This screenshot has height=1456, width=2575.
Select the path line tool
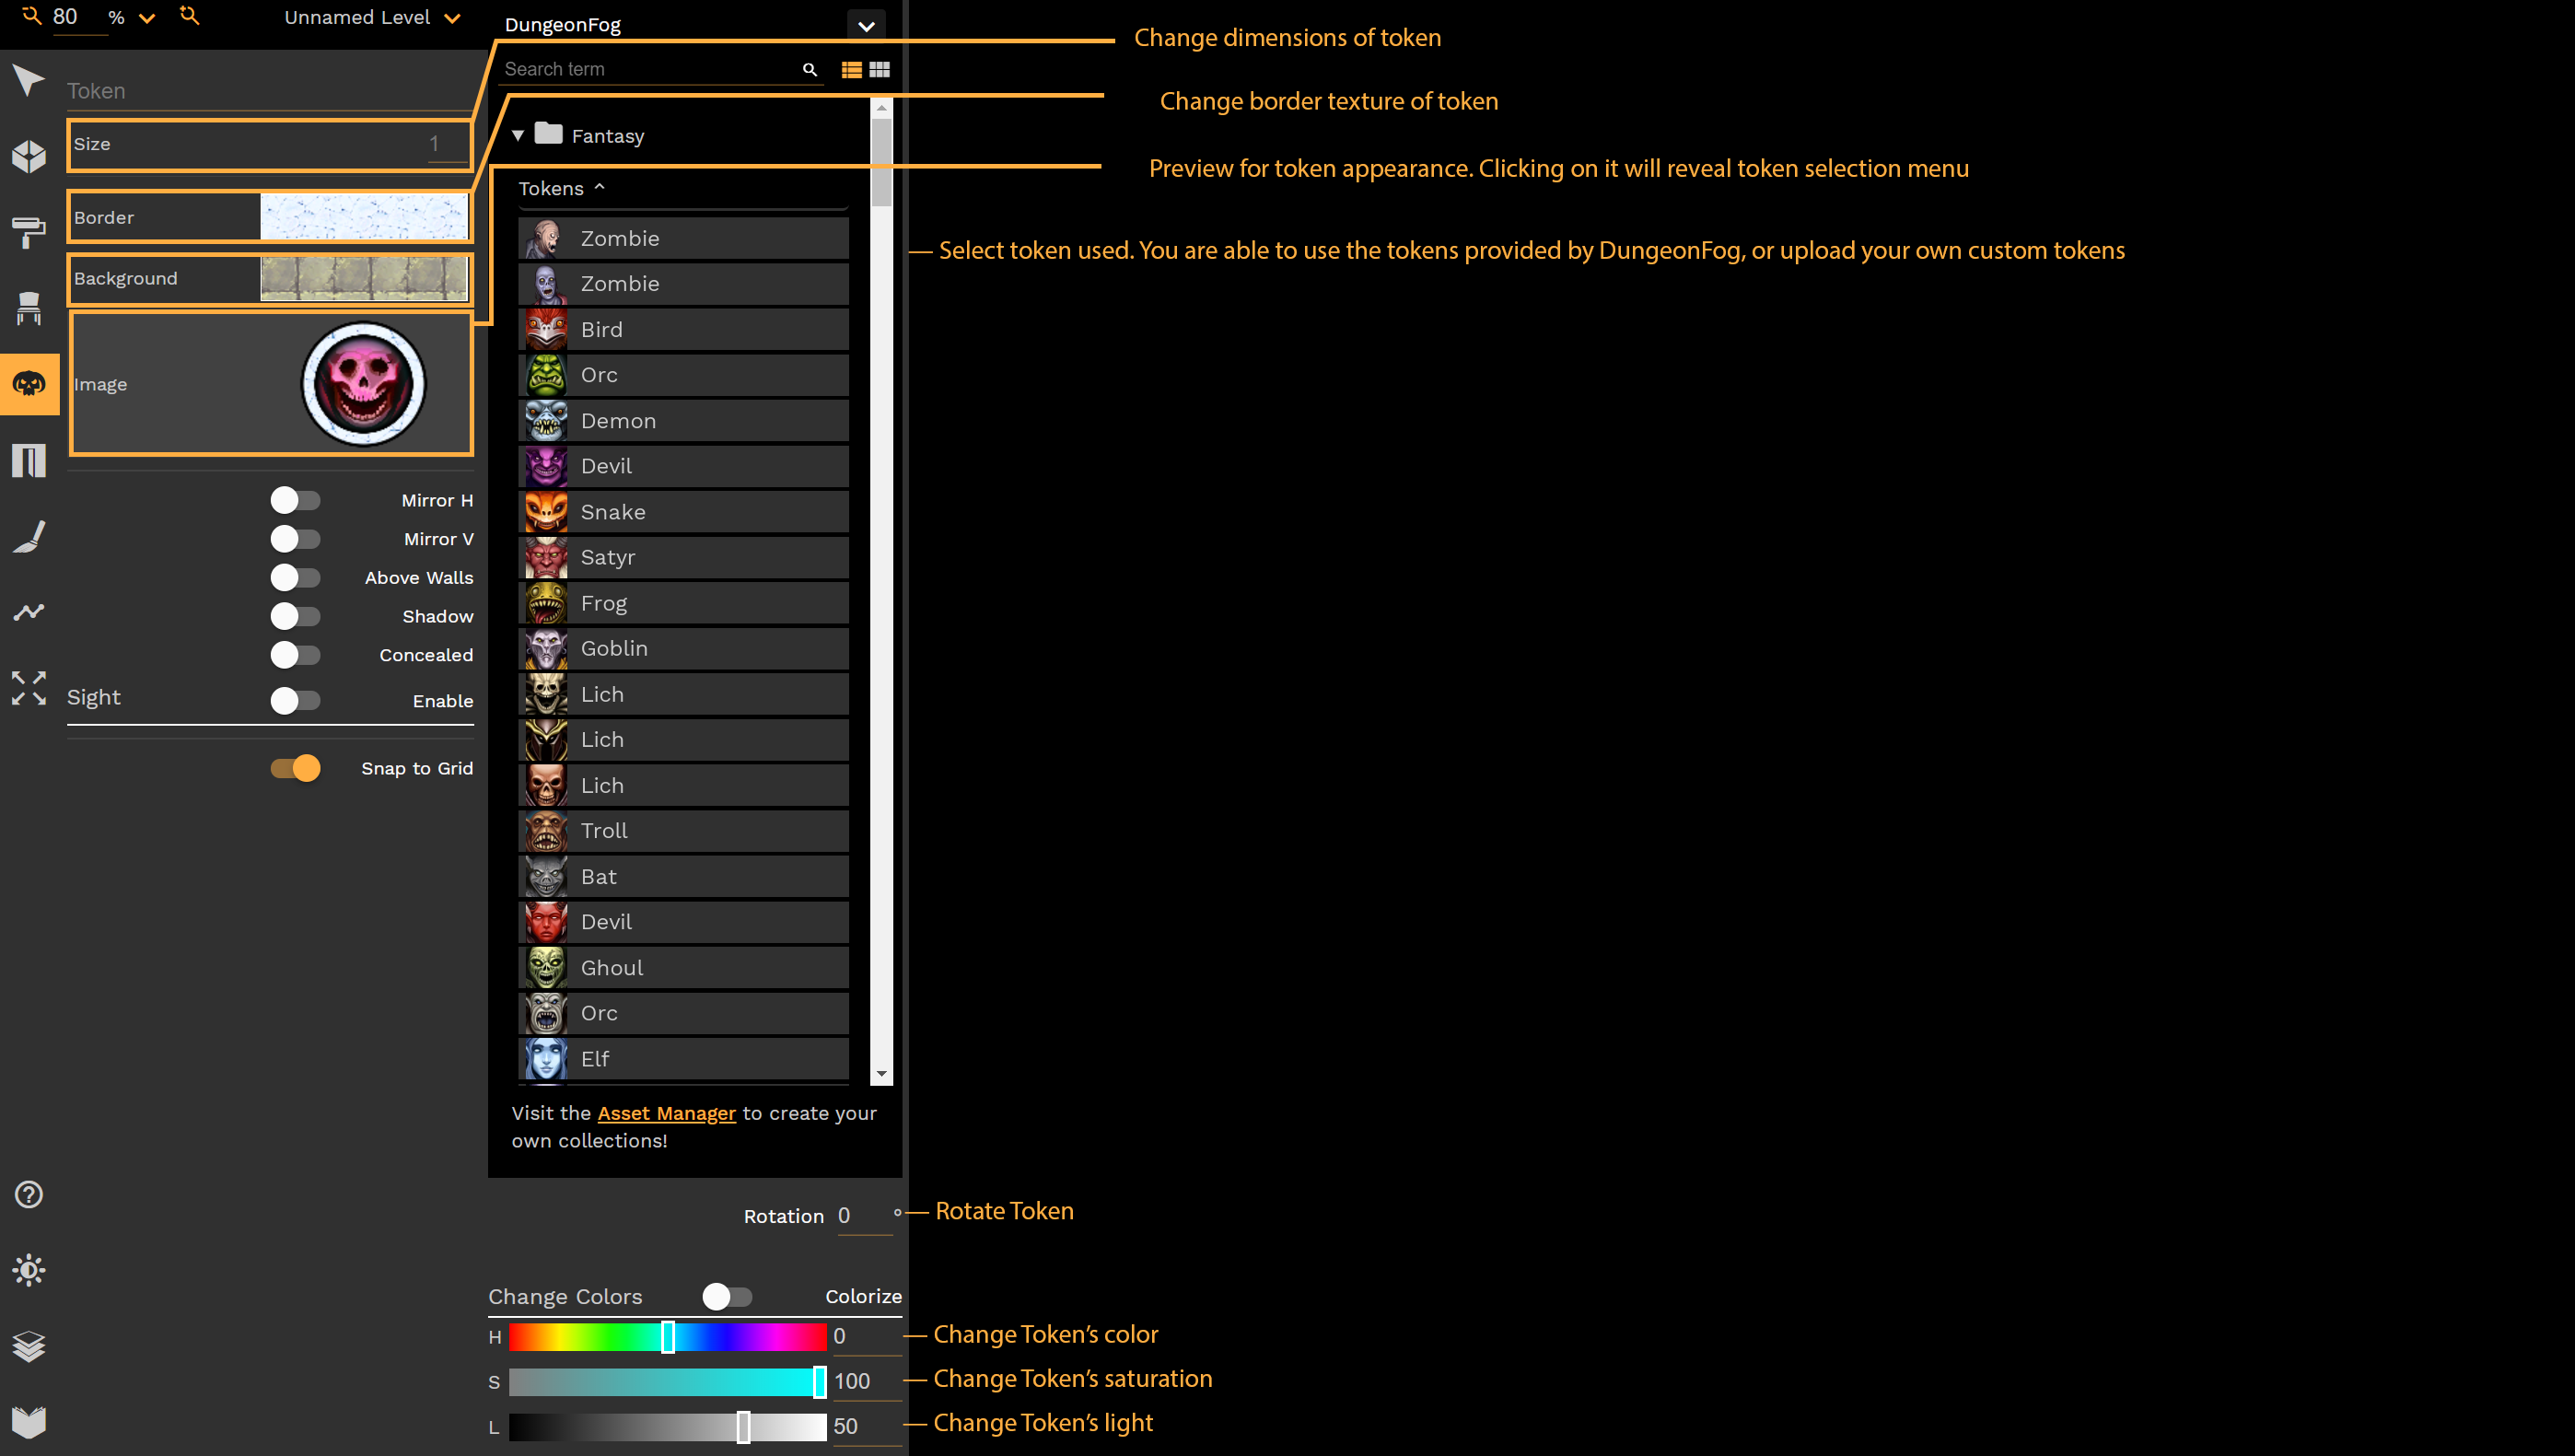(29, 612)
